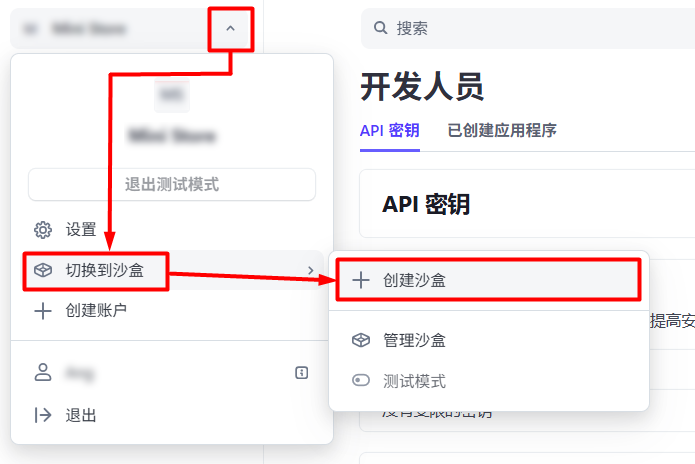This screenshot has height=464, width=695.
Task: Click the plus icon beside 创建账户
Action: 43,311
